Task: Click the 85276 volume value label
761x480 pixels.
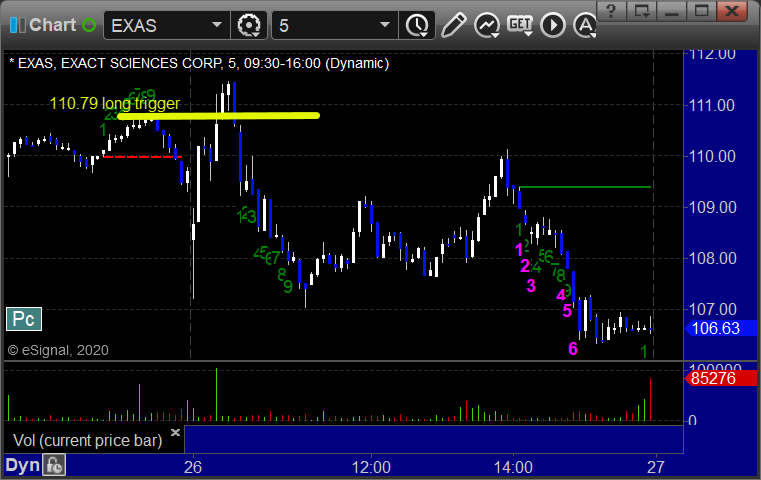Action: 720,379
